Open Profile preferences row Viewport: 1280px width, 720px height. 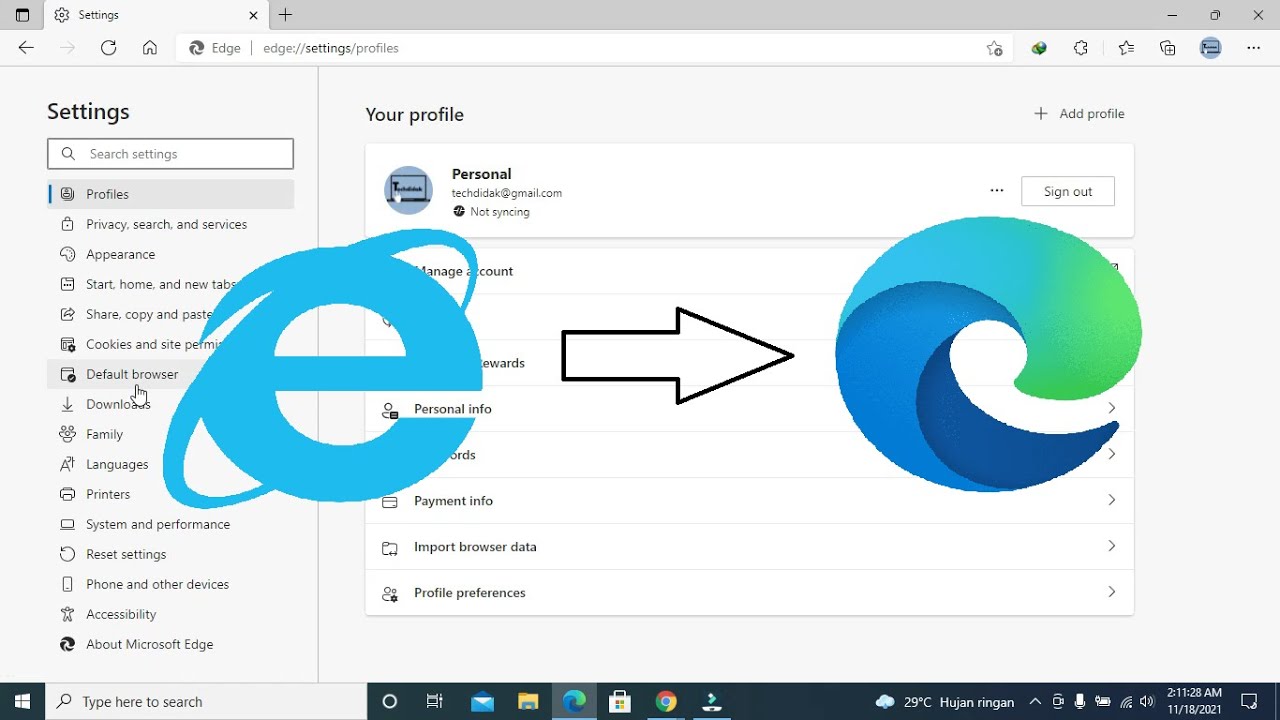tap(750, 593)
